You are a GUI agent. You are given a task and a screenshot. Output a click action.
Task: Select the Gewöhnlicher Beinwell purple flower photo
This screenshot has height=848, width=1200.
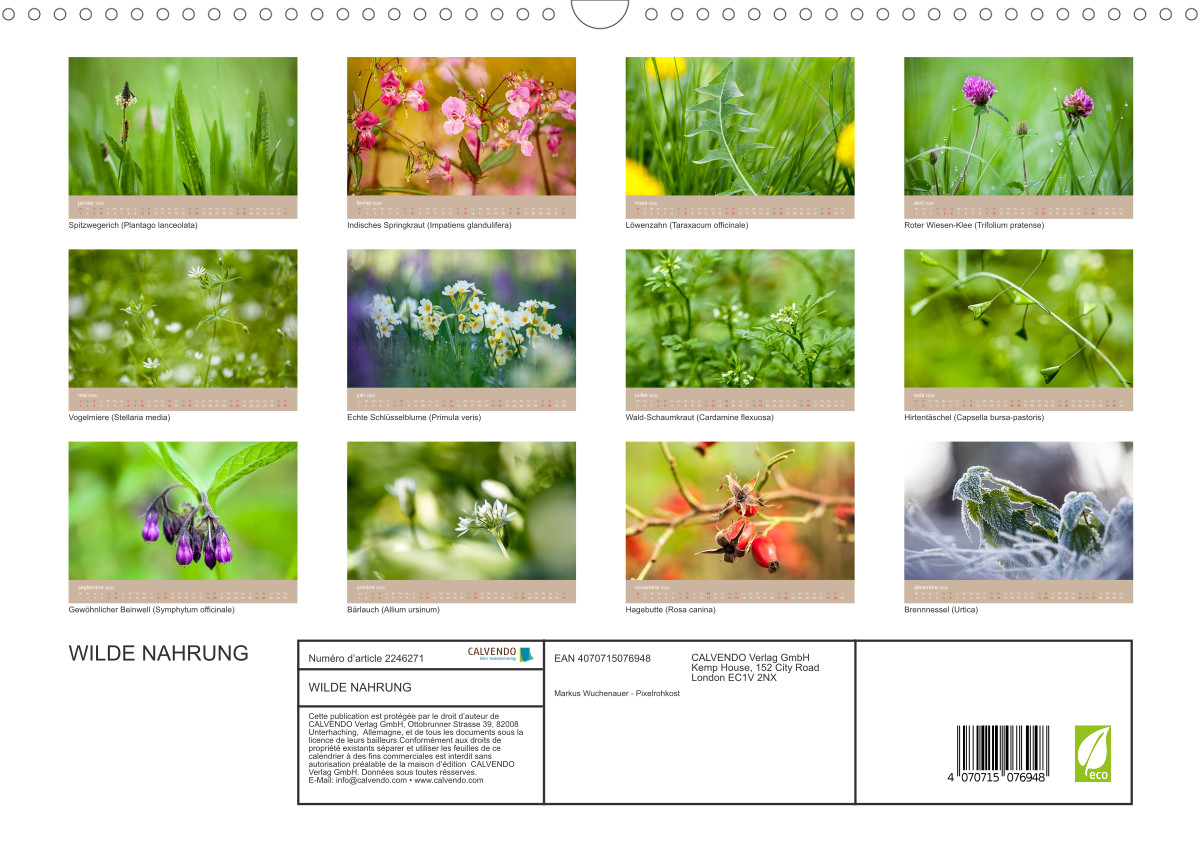pos(183,510)
